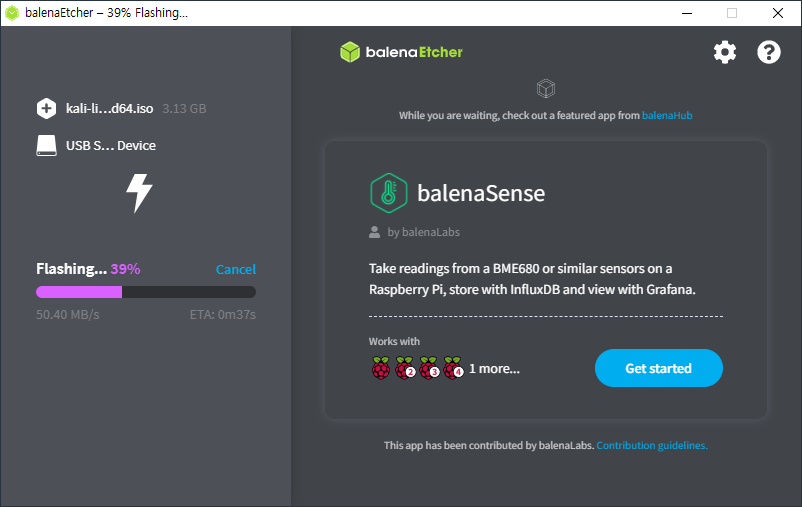This screenshot has width=802, height=507.
Task: Click the lightning bolt flash icon
Action: (x=139, y=193)
